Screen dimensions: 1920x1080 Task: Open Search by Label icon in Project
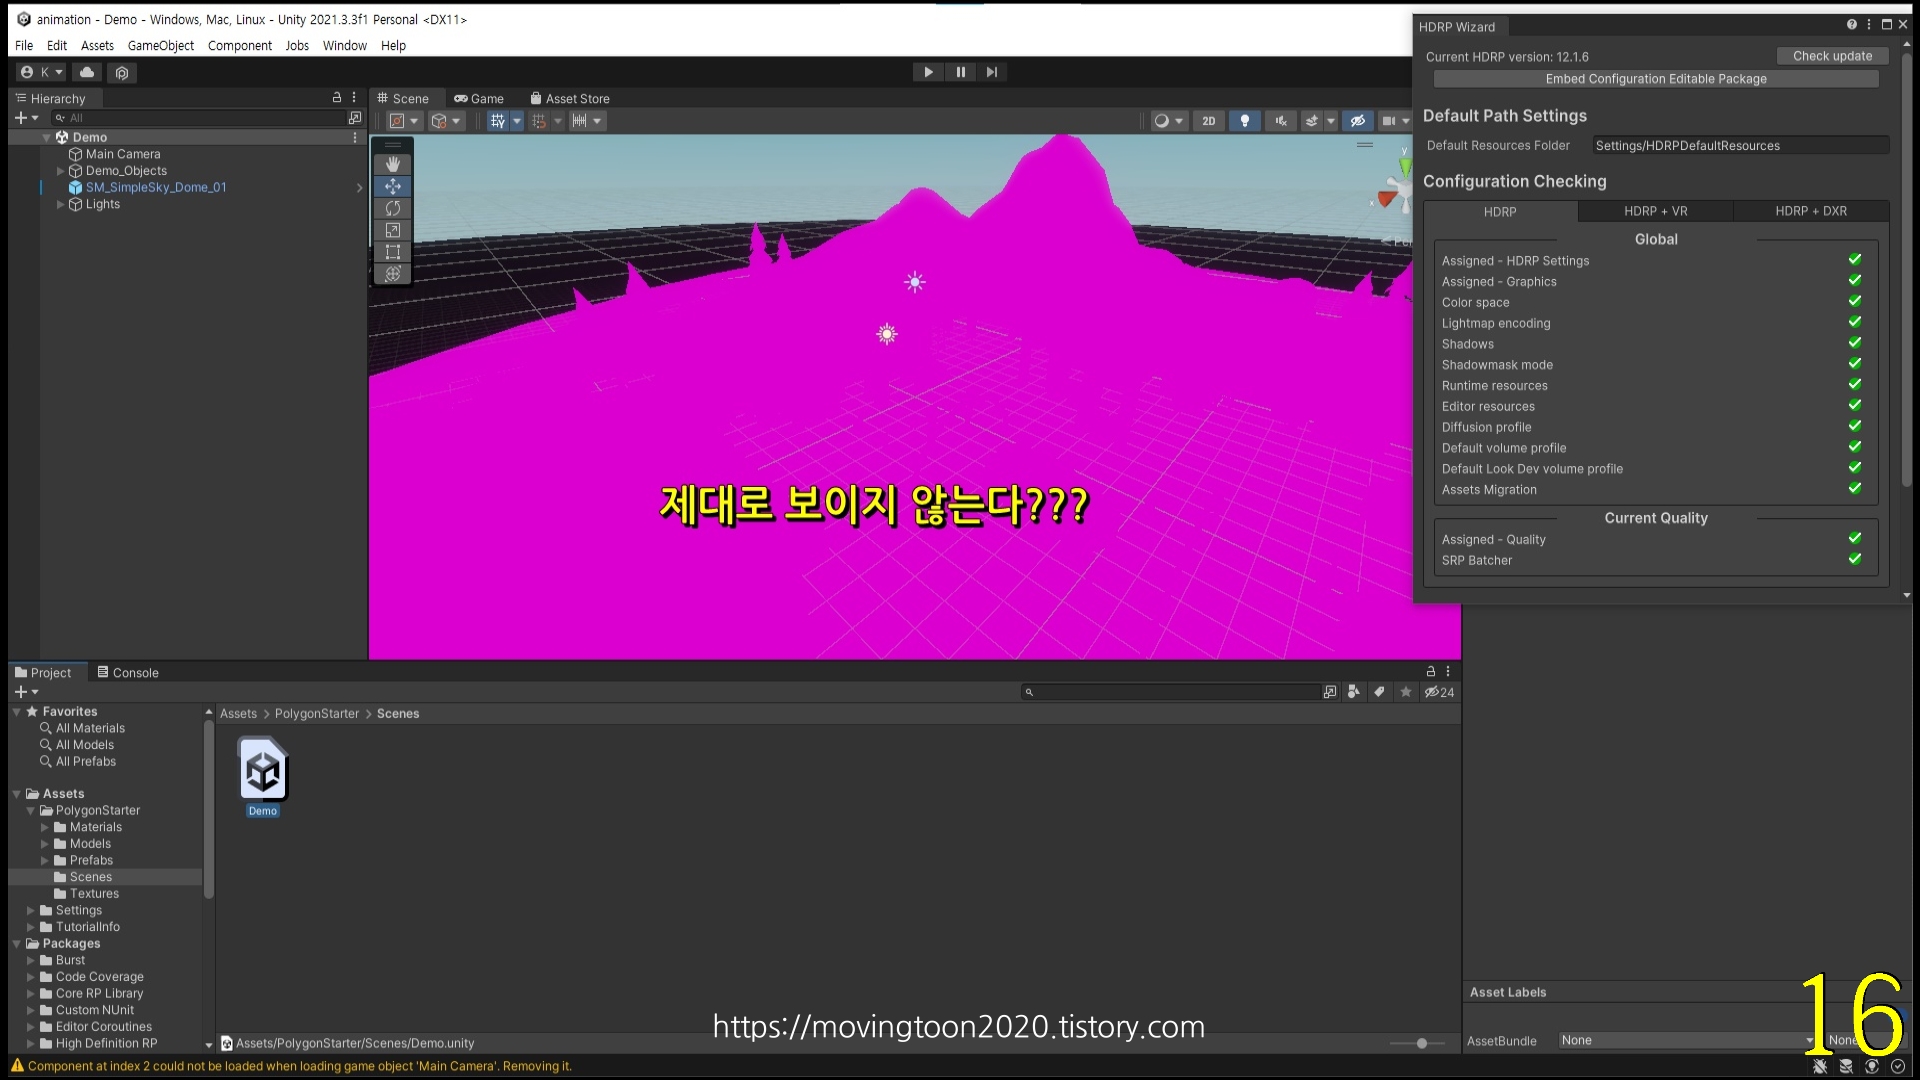(1379, 692)
